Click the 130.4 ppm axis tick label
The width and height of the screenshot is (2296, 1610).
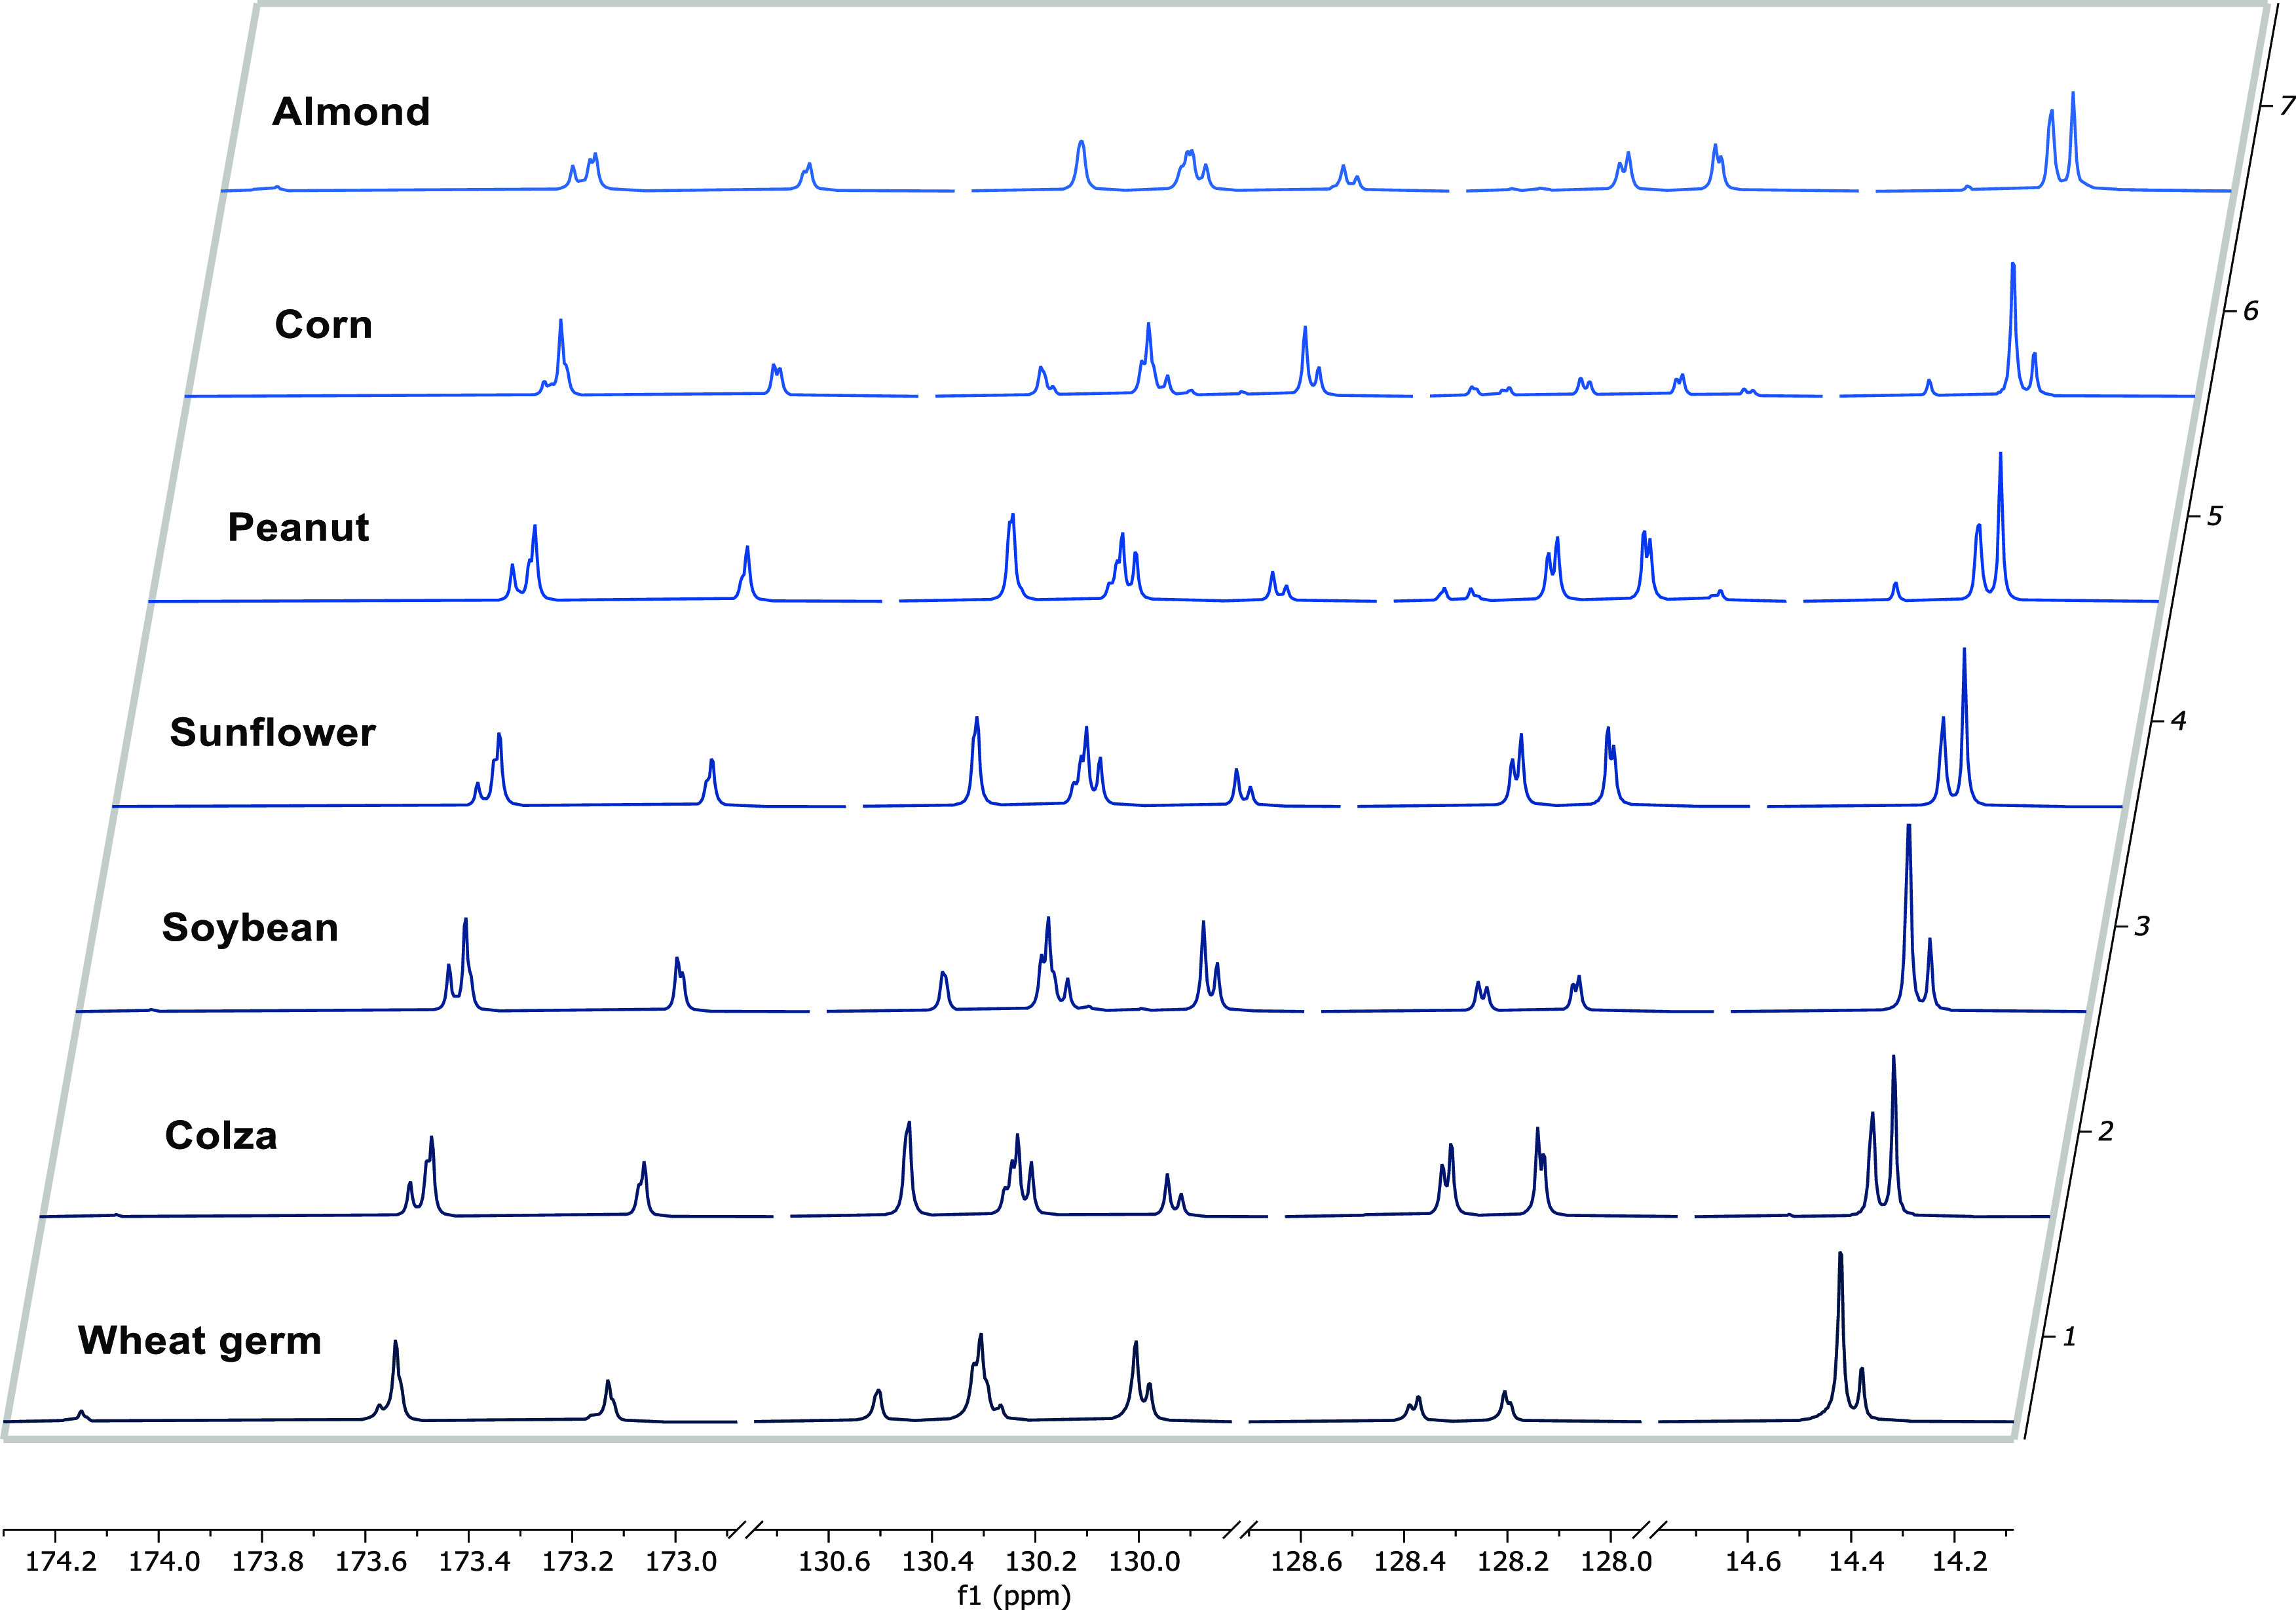(x=937, y=1561)
